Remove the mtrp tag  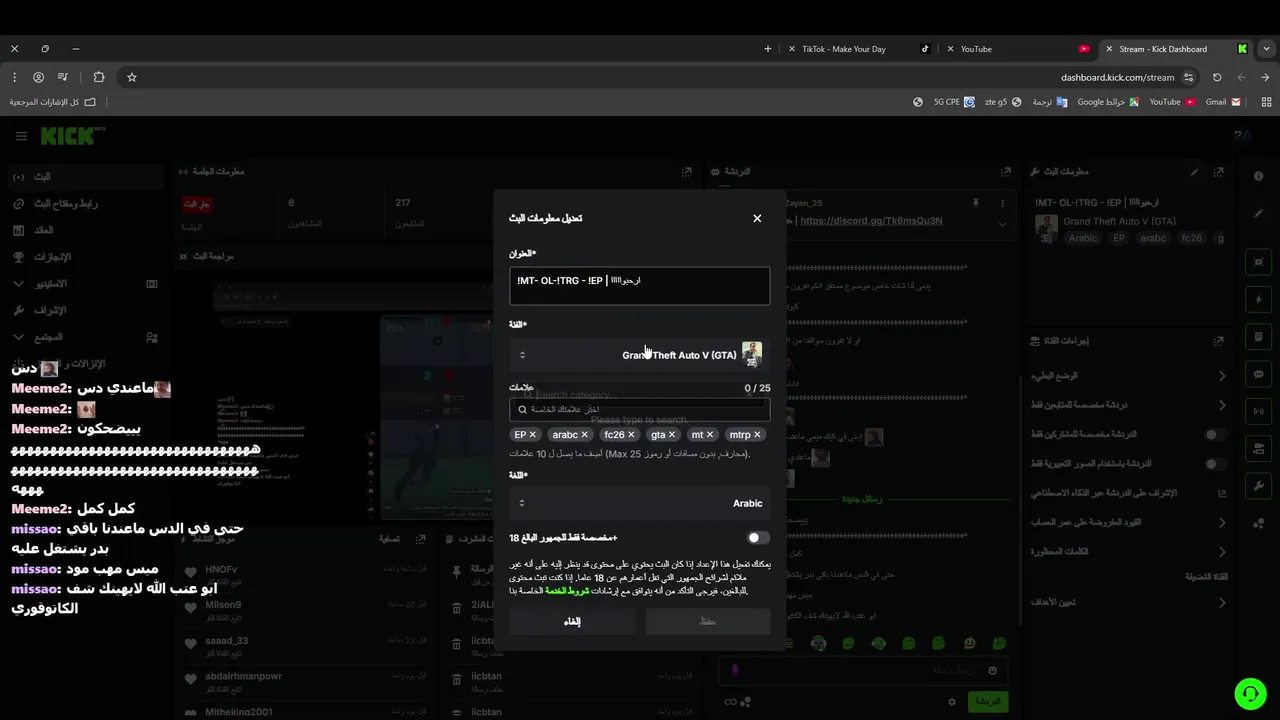point(757,435)
